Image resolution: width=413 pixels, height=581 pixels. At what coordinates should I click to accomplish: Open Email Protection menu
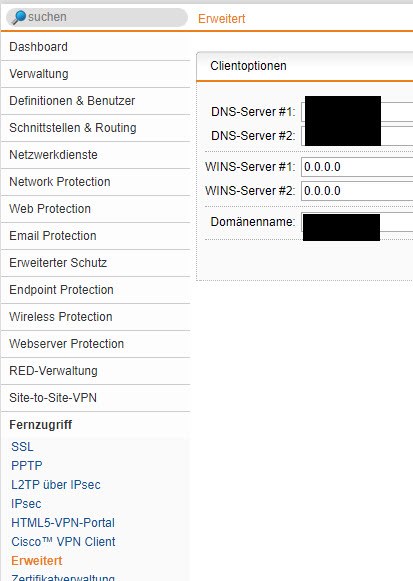[x=96, y=236]
